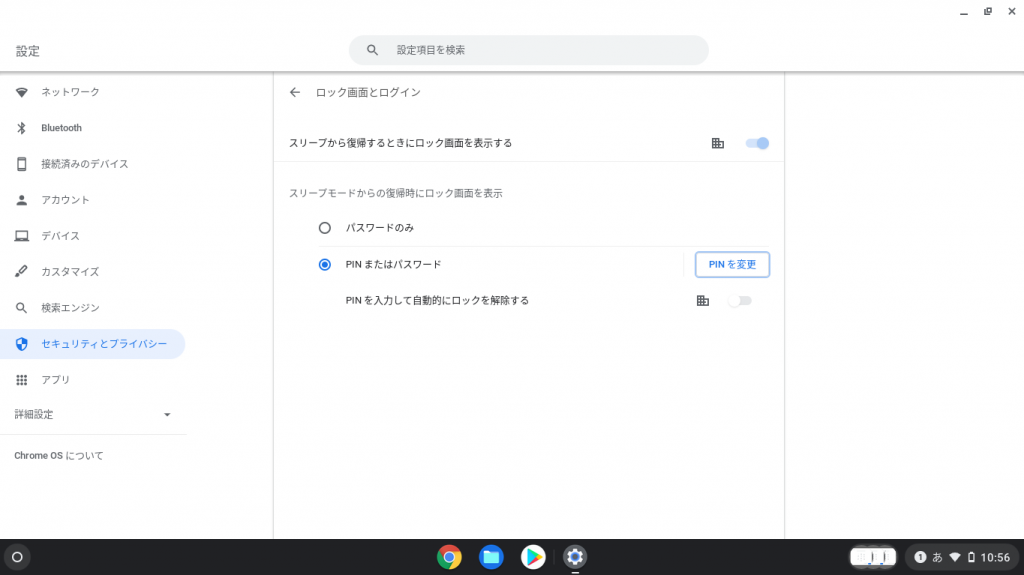The height and width of the screenshot is (575, 1024).
Task: Click the 詳細設定 label
Action: tap(34, 414)
